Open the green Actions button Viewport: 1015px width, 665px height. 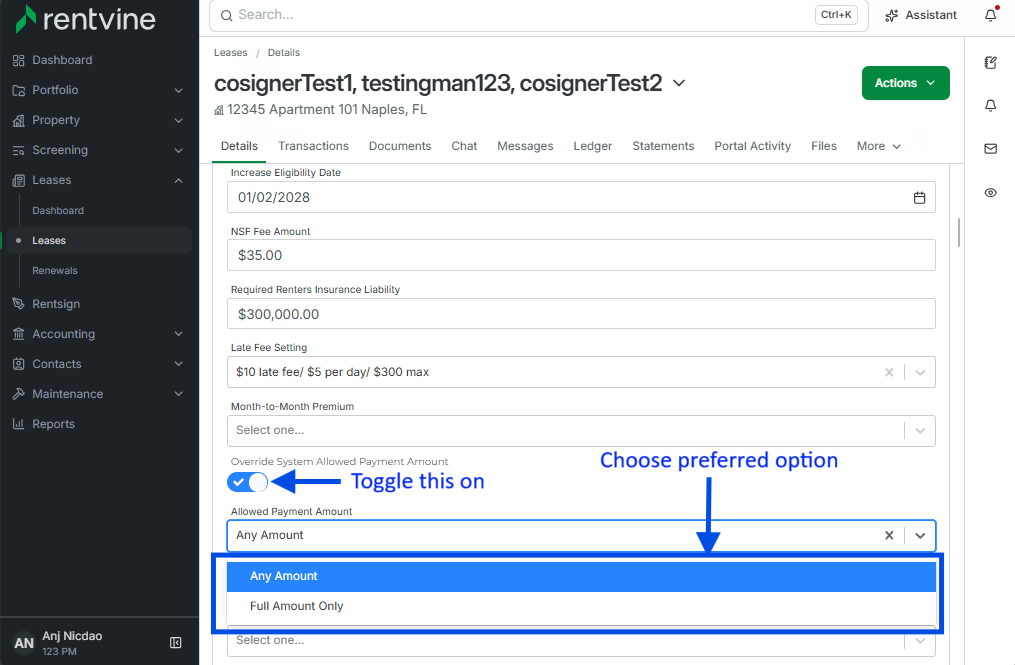(906, 83)
